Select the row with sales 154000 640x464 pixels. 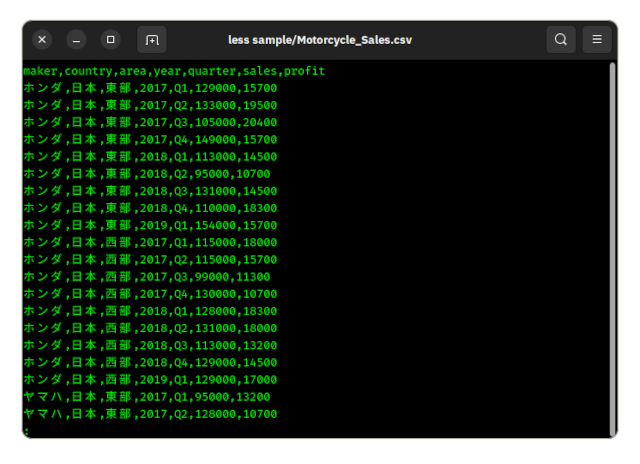[x=150, y=225]
